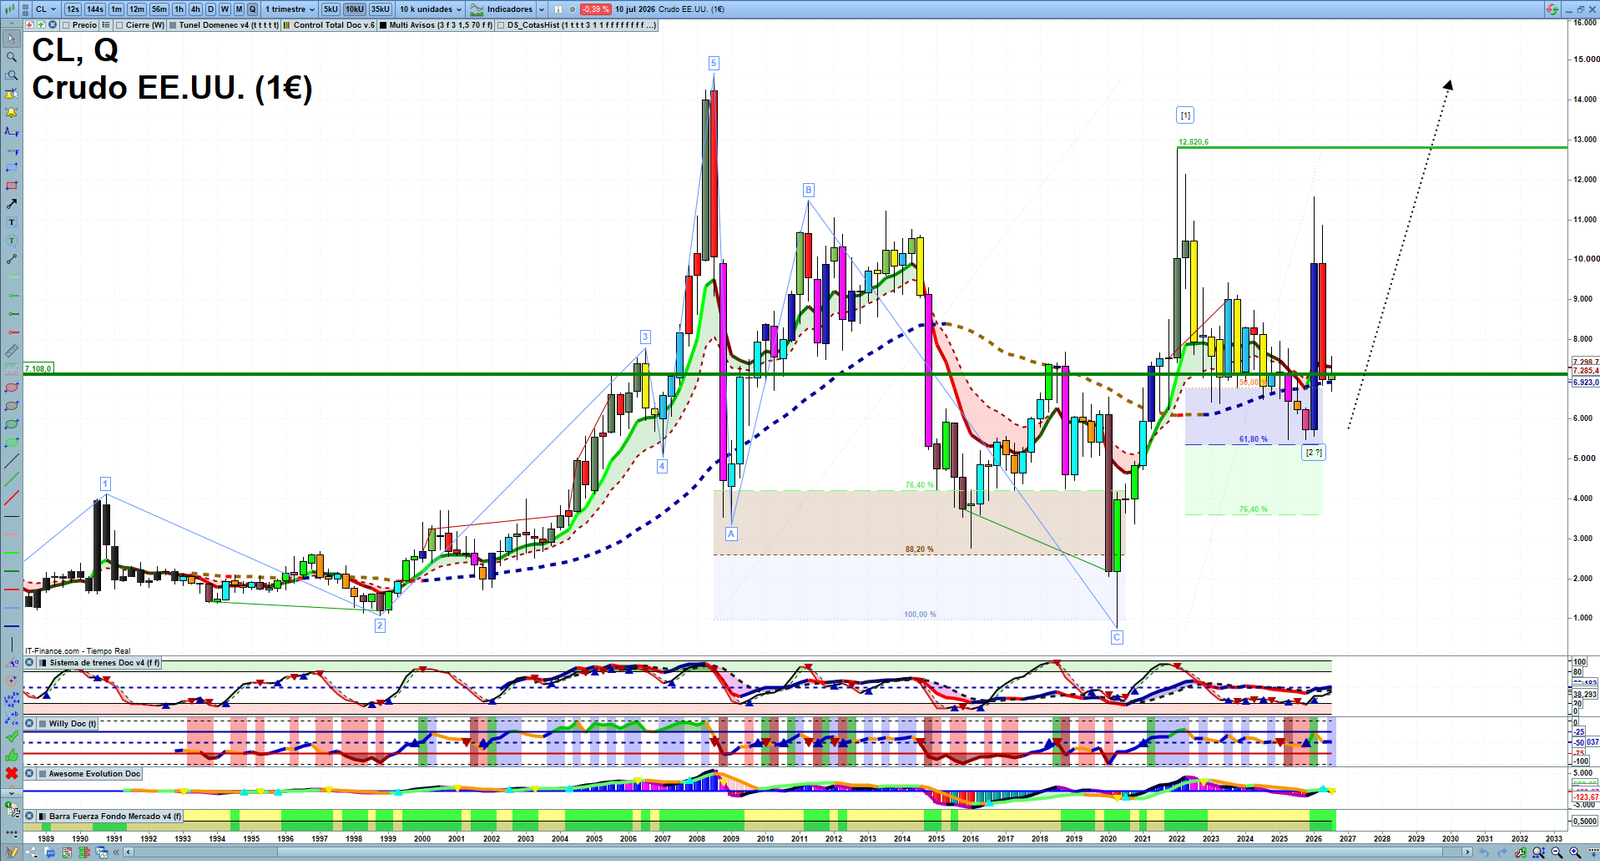Click the list icon next to Precio
Screen dimensions: 1600x861
click(105, 25)
